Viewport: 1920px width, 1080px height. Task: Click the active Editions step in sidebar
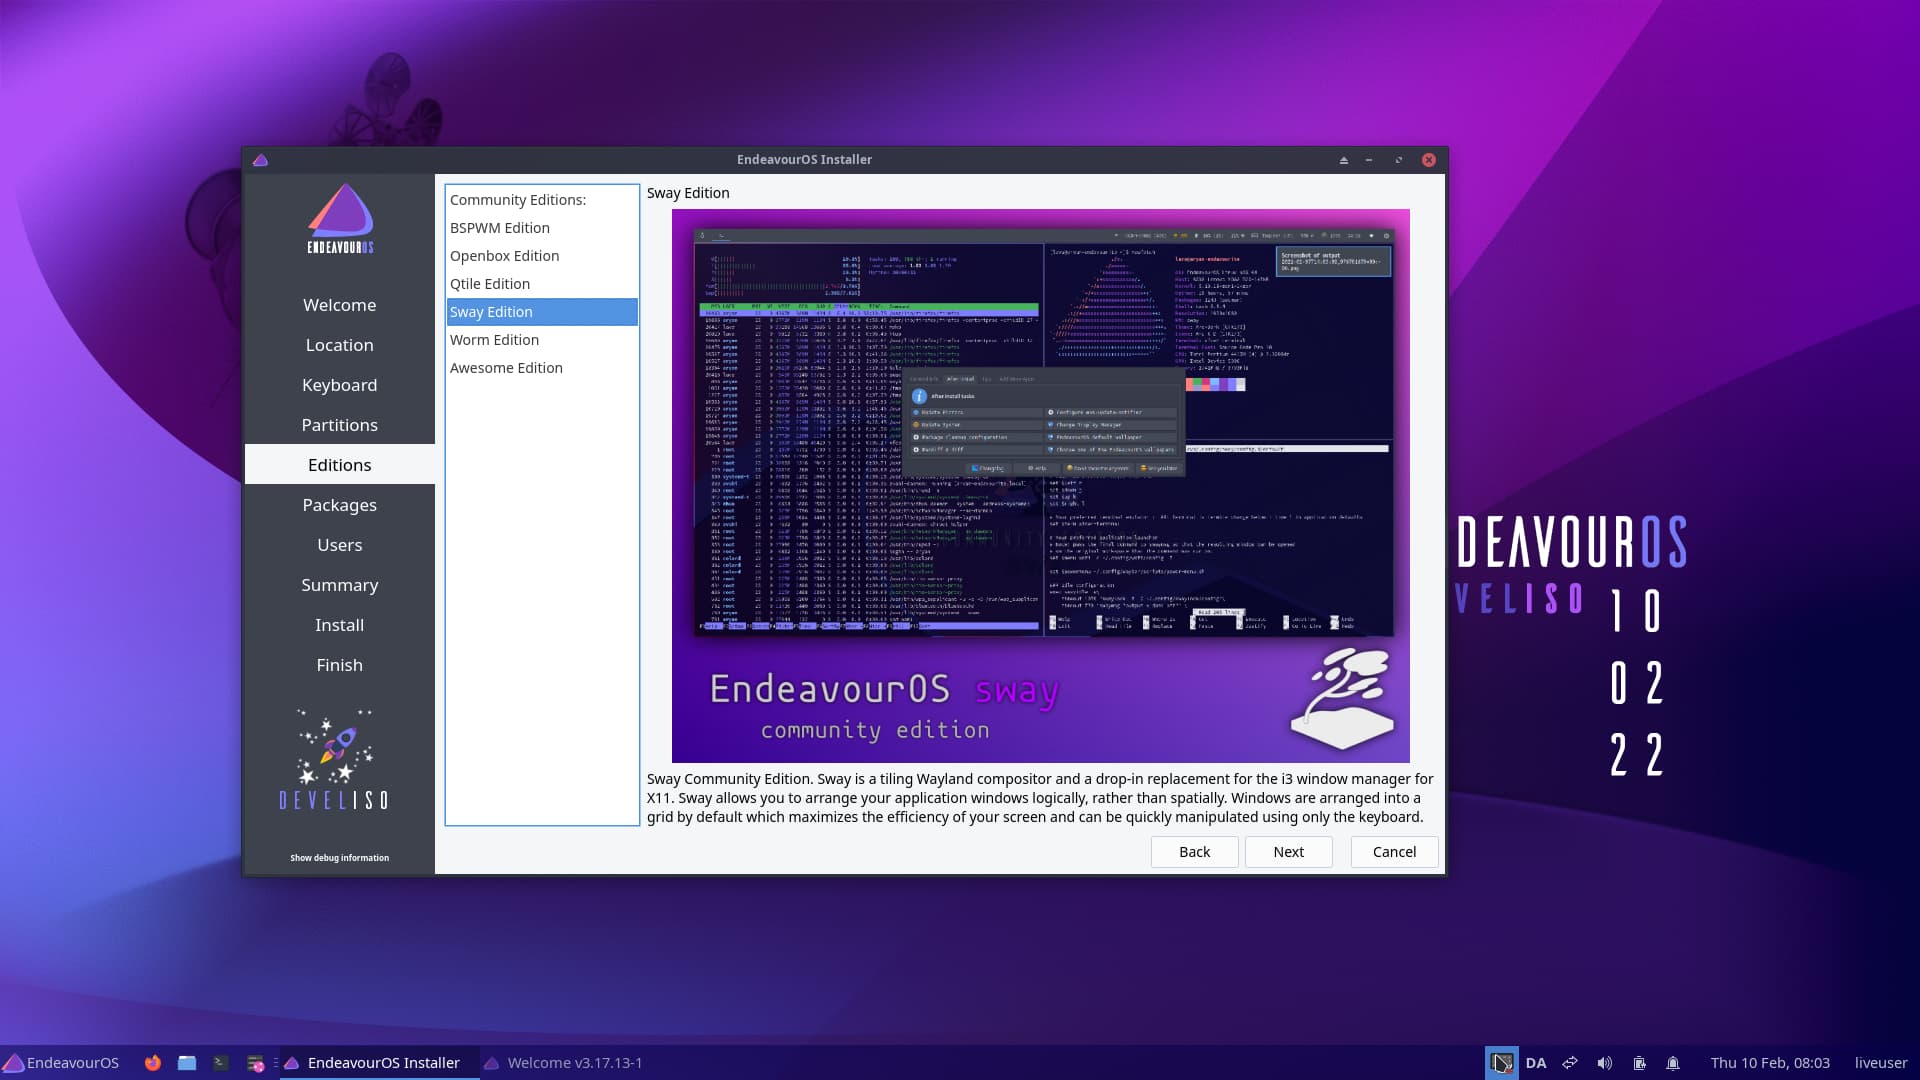340,465
